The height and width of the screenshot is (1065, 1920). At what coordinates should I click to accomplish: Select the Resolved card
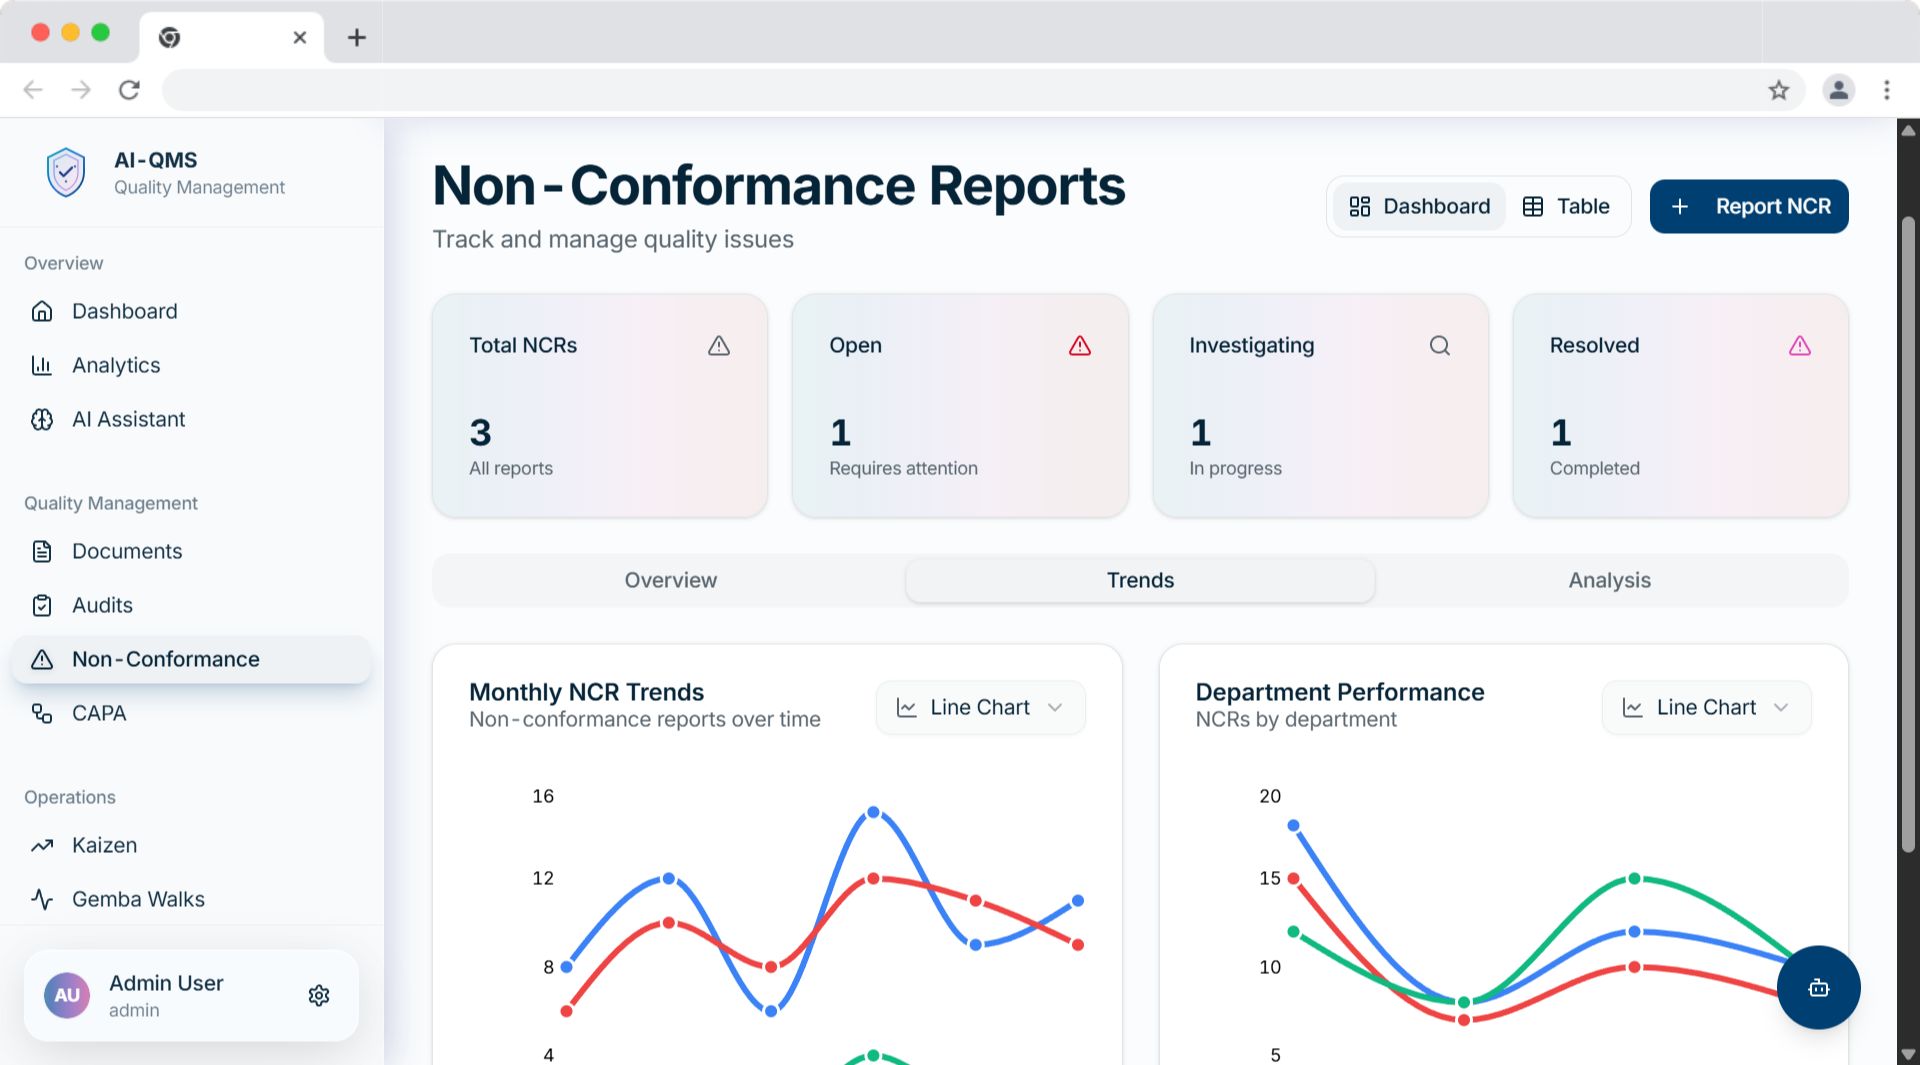tap(1681, 405)
